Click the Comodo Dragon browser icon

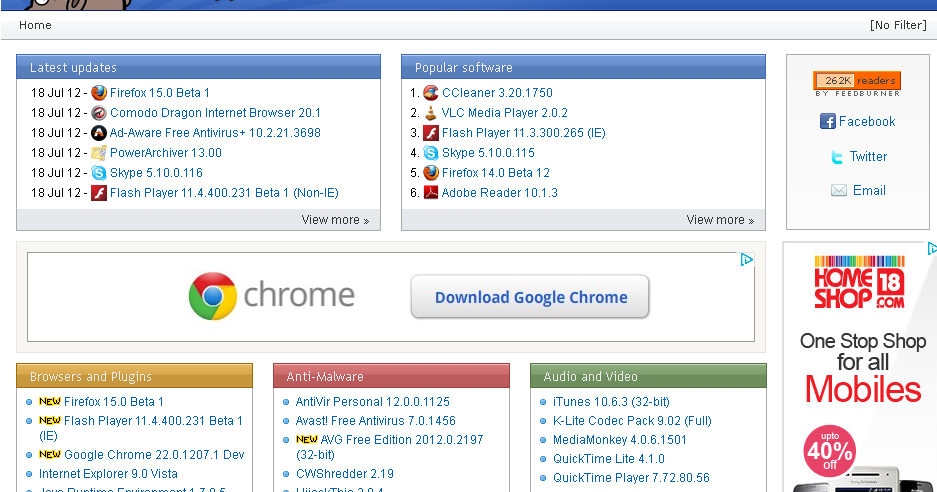point(99,113)
